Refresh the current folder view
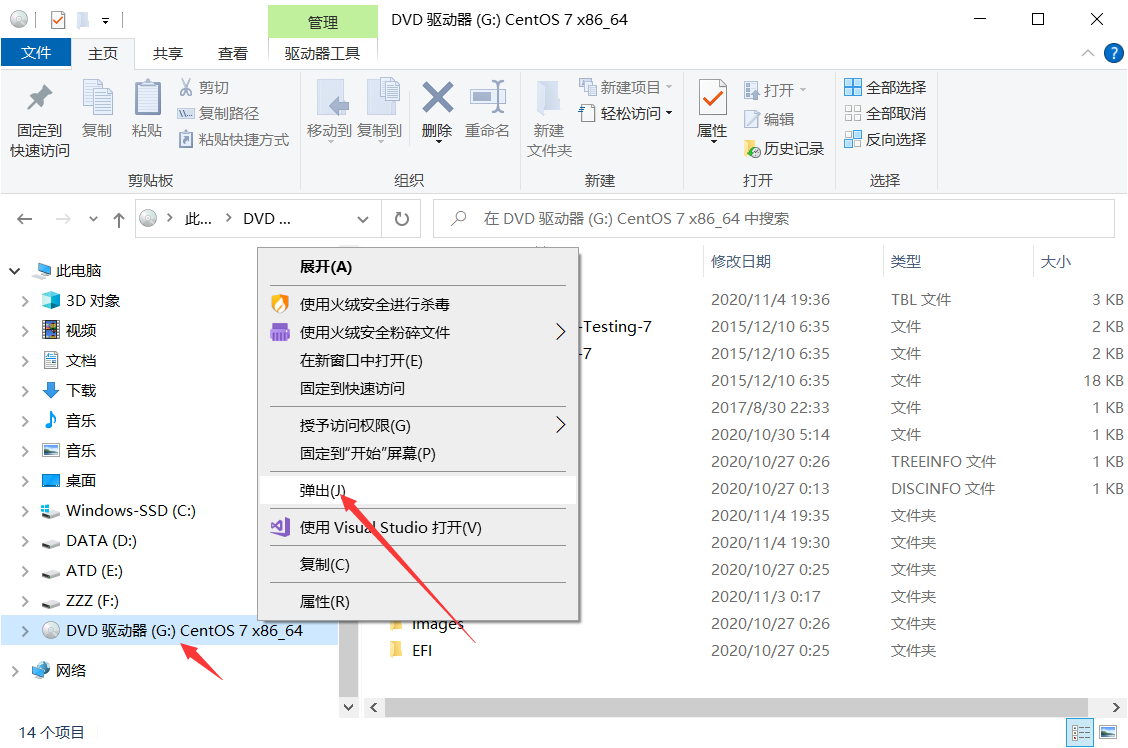This screenshot has height=748, width=1128. pyautogui.click(x=402, y=219)
